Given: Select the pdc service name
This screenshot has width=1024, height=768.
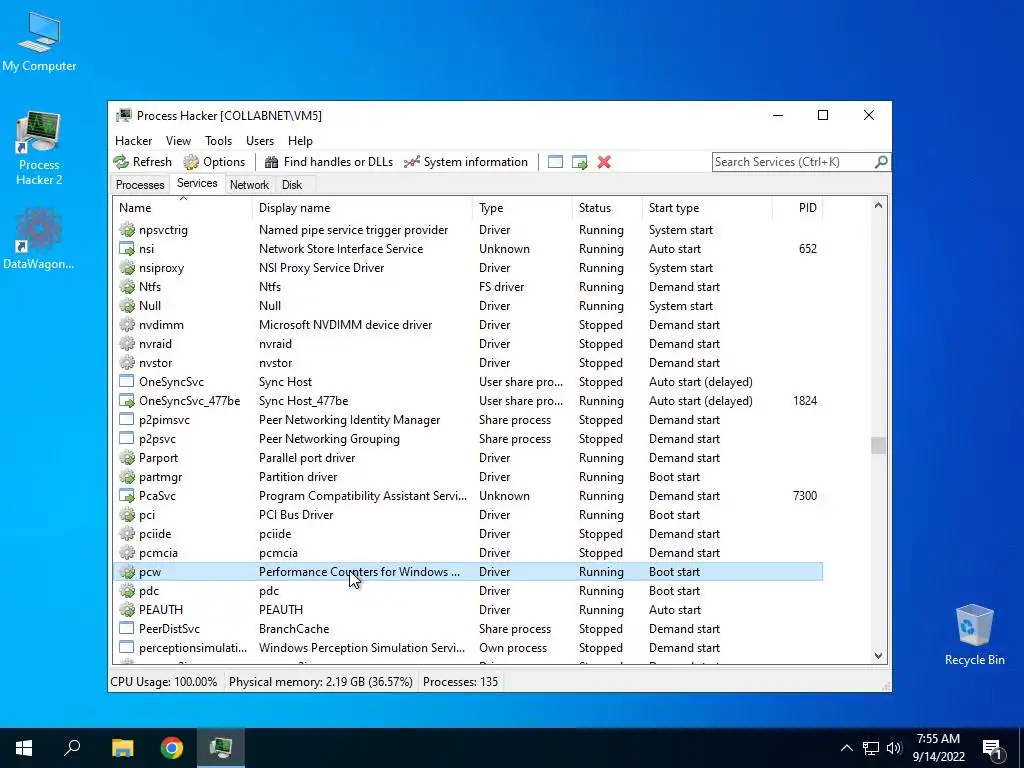Looking at the screenshot, I should click(x=149, y=590).
